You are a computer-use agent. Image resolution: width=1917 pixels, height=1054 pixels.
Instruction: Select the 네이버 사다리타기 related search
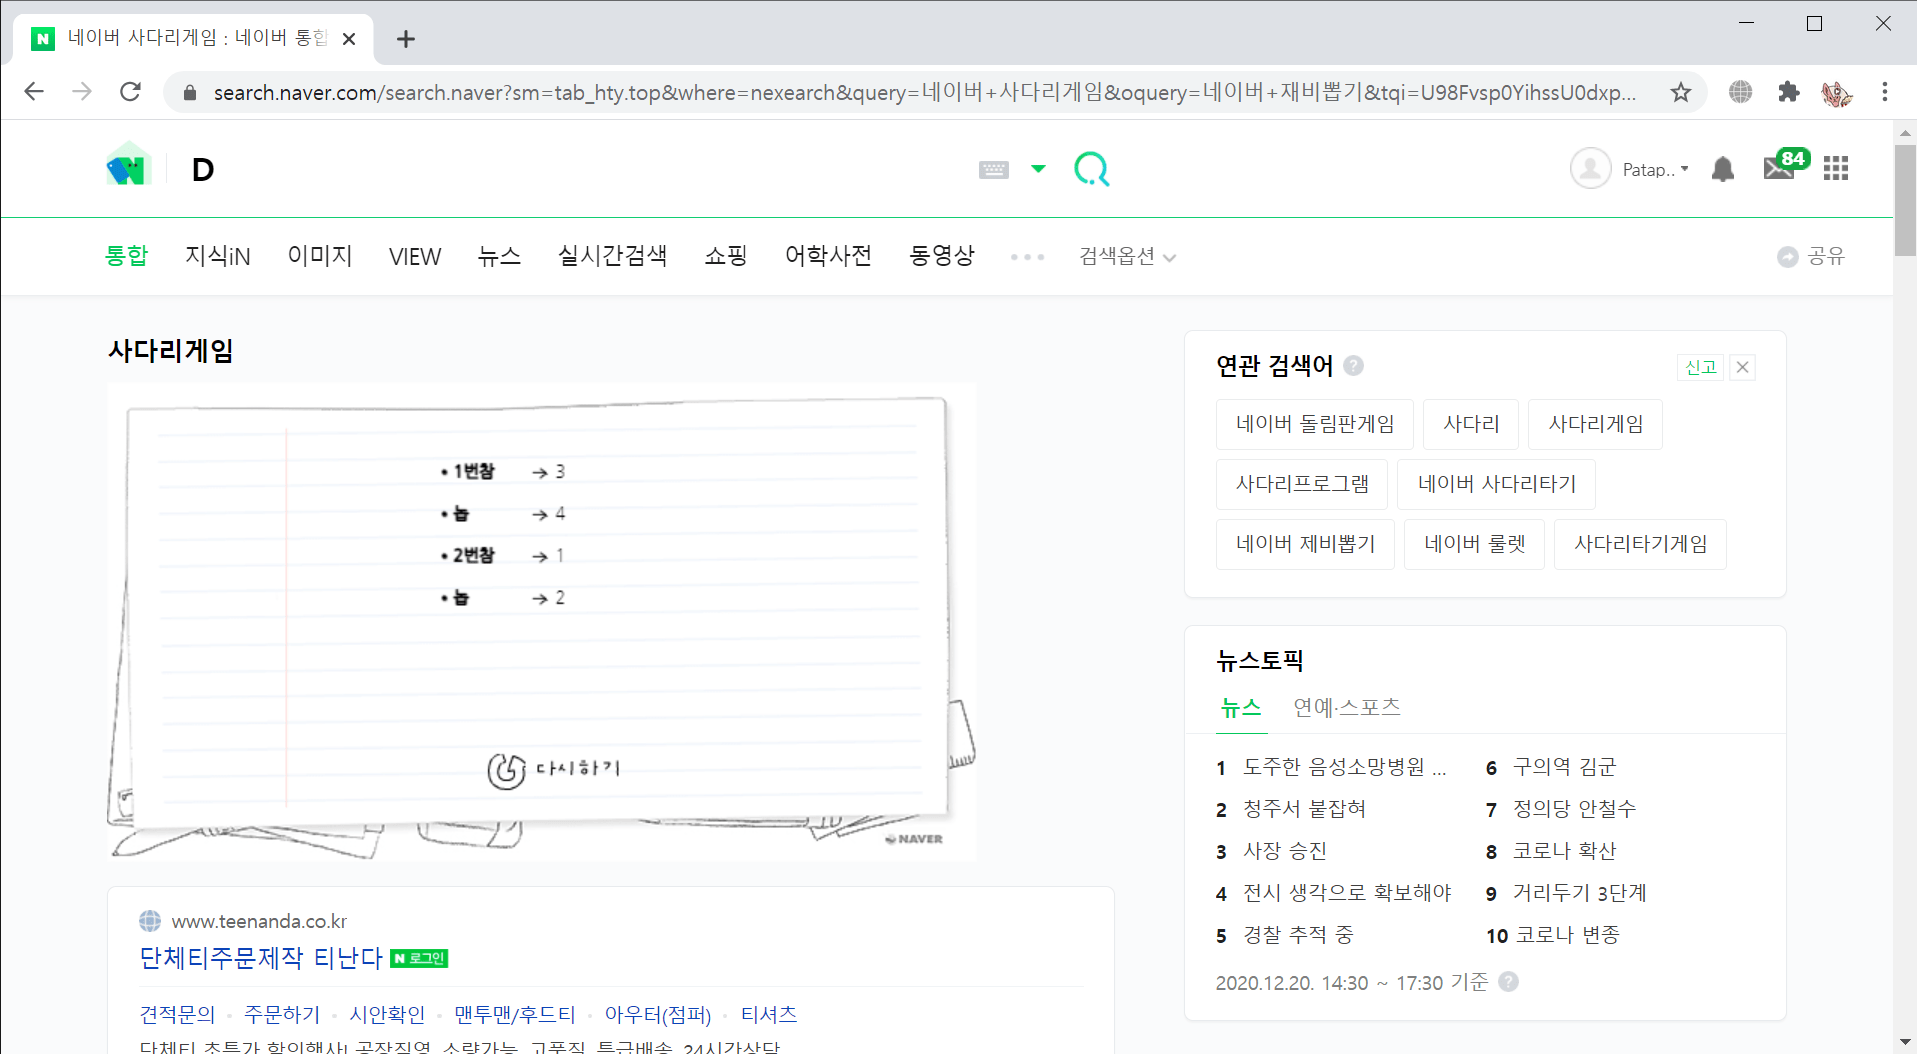(1496, 484)
